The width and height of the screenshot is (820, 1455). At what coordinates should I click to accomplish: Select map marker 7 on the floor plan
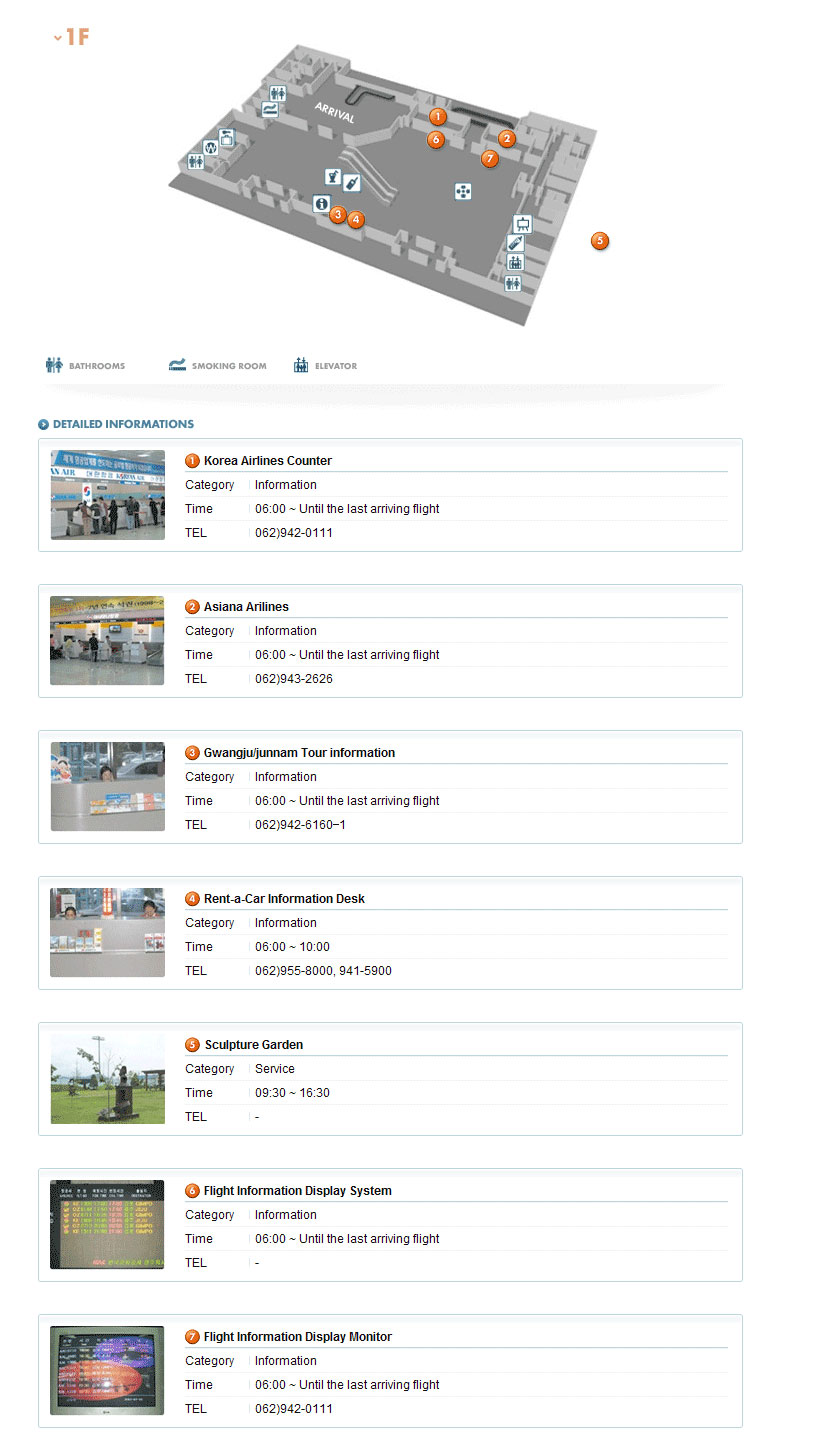point(489,158)
